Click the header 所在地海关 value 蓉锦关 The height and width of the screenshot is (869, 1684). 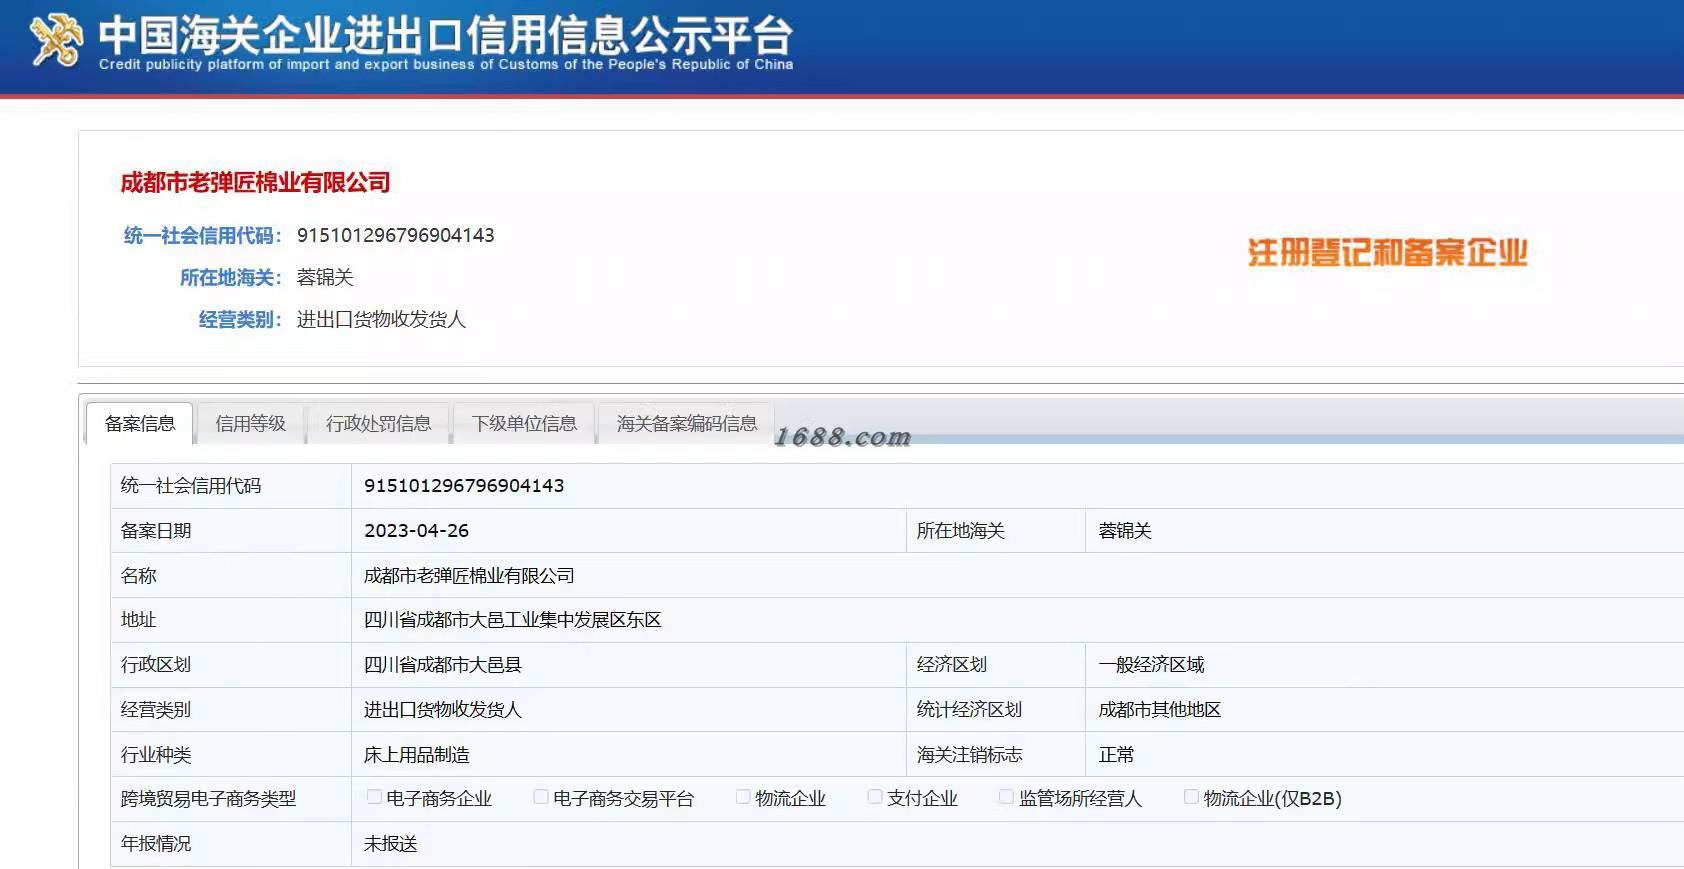[x=325, y=277]
